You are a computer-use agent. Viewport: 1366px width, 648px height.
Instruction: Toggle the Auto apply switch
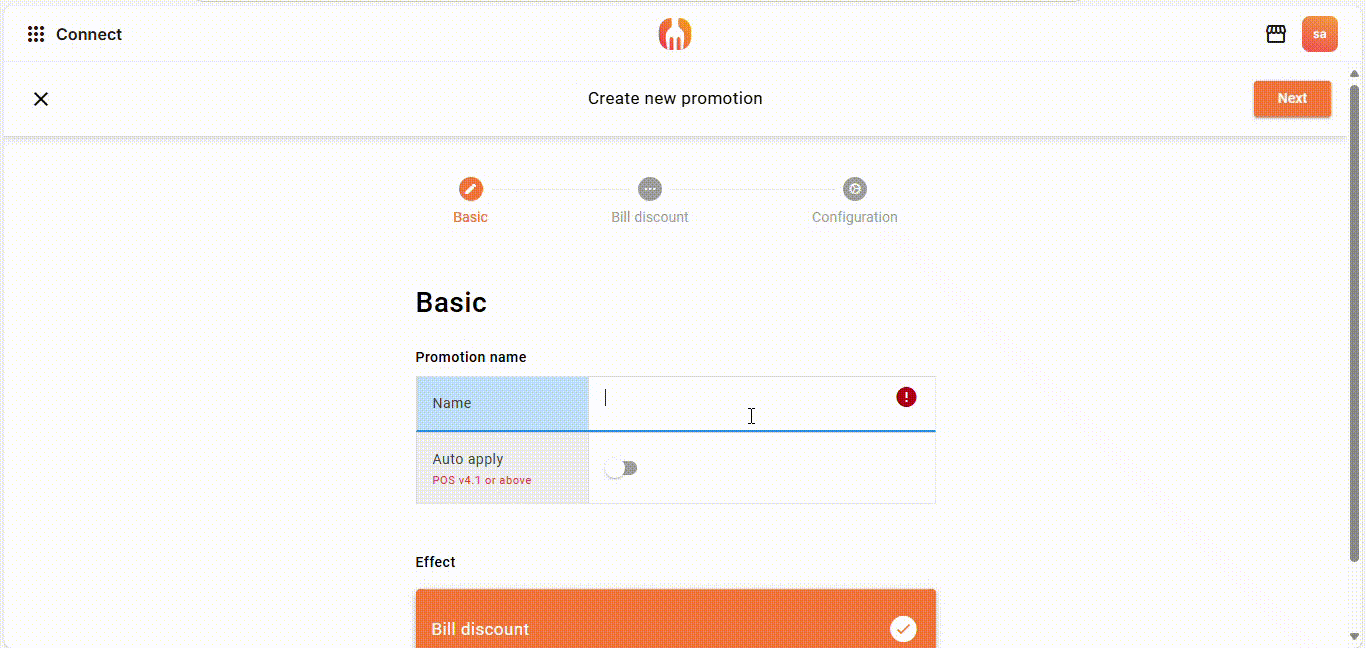pyautogui.click(x=621, y=468)
